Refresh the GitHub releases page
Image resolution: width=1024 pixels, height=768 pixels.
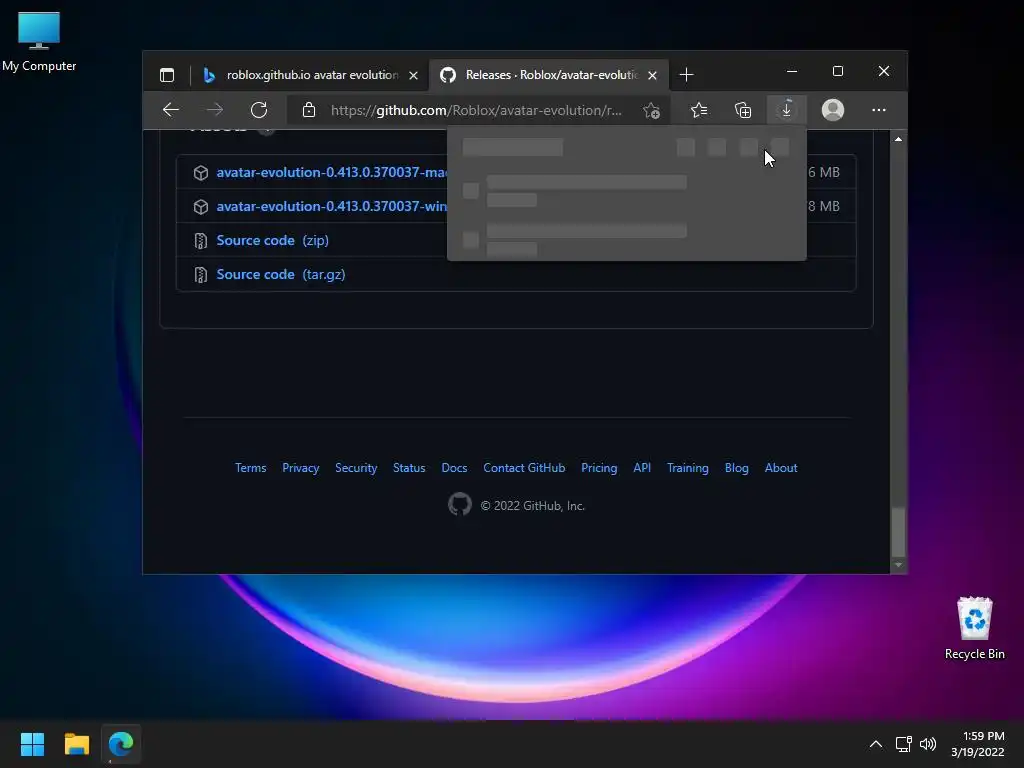tap(259, 110)
